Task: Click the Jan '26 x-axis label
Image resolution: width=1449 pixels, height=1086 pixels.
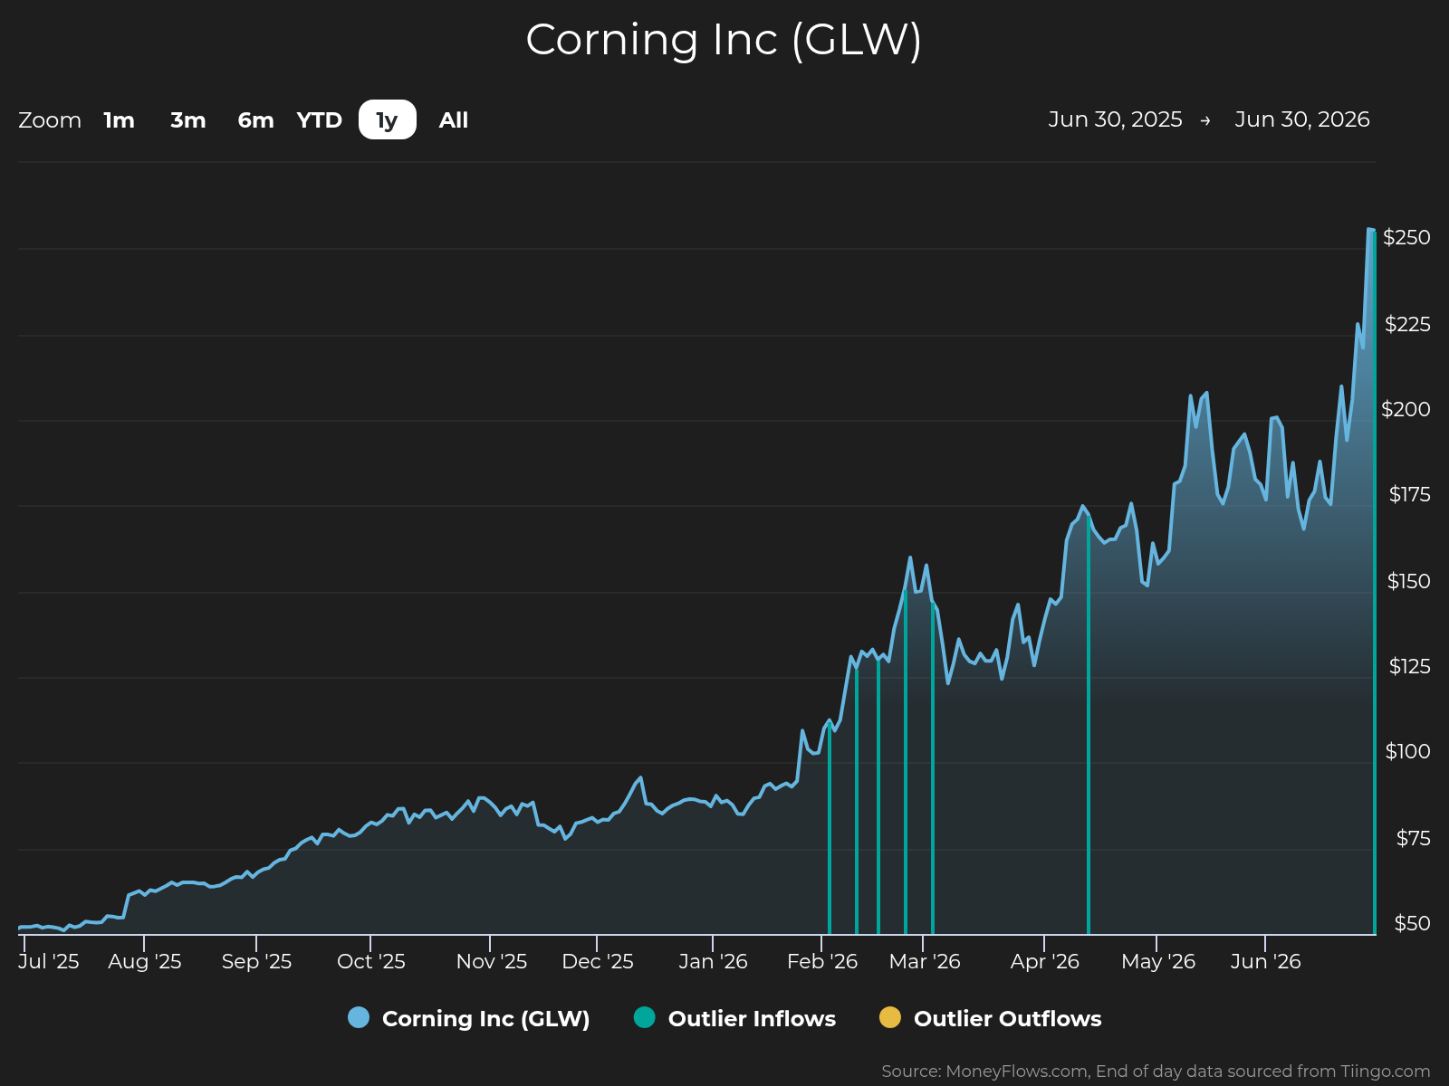Action: click(713, 961)
